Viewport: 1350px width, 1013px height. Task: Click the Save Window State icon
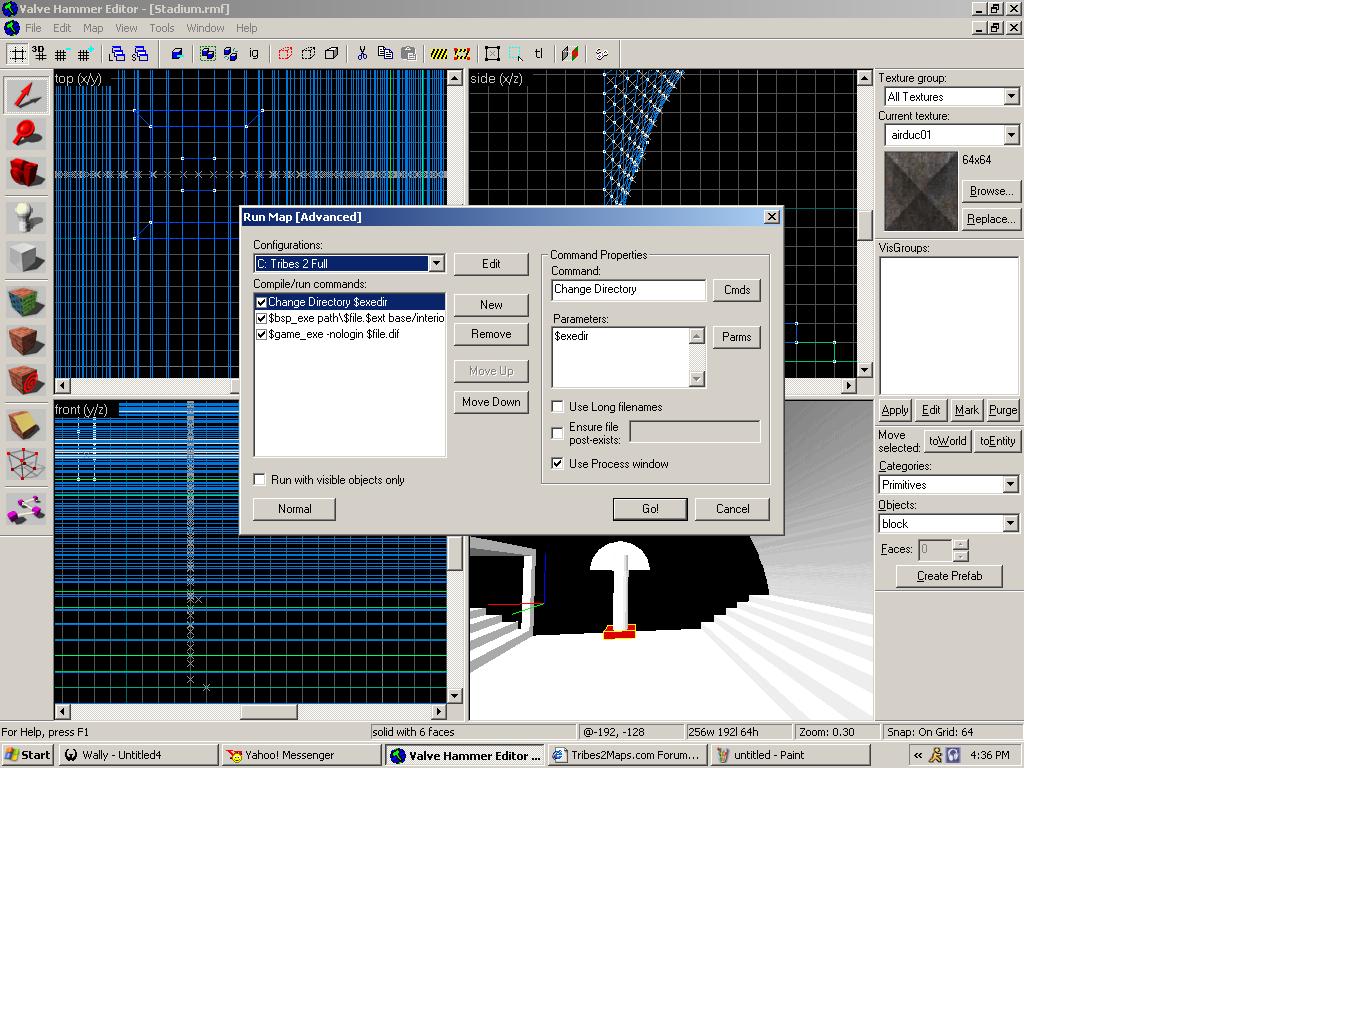(140, 54)
